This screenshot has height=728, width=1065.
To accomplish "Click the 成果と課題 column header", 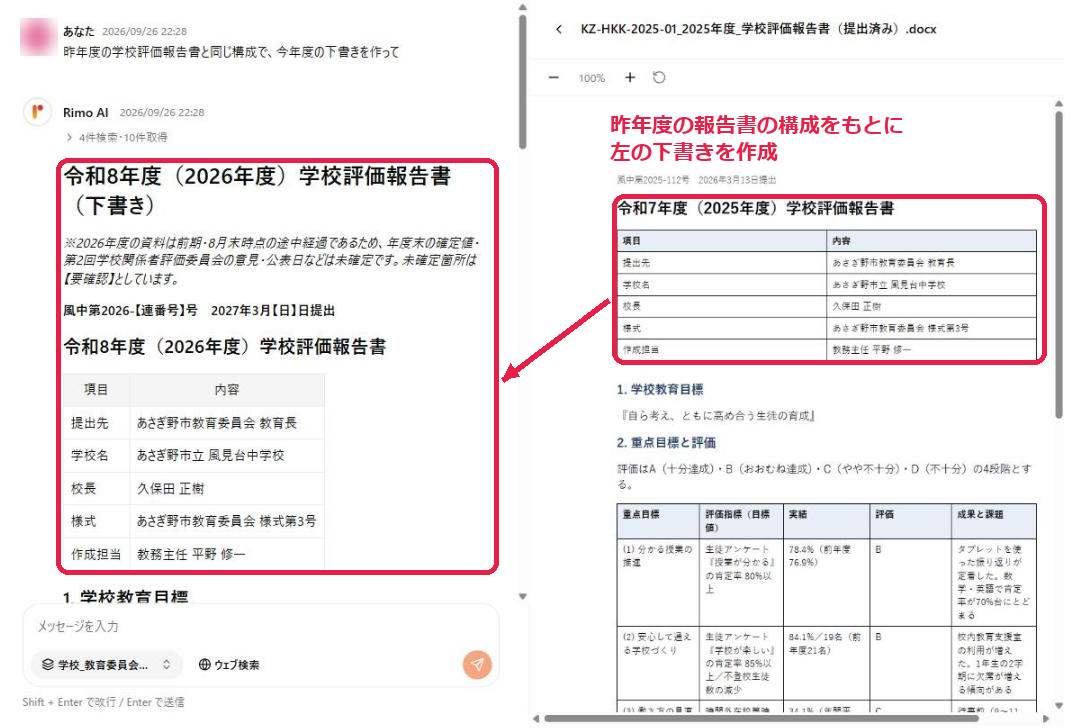I will (994, 521).
